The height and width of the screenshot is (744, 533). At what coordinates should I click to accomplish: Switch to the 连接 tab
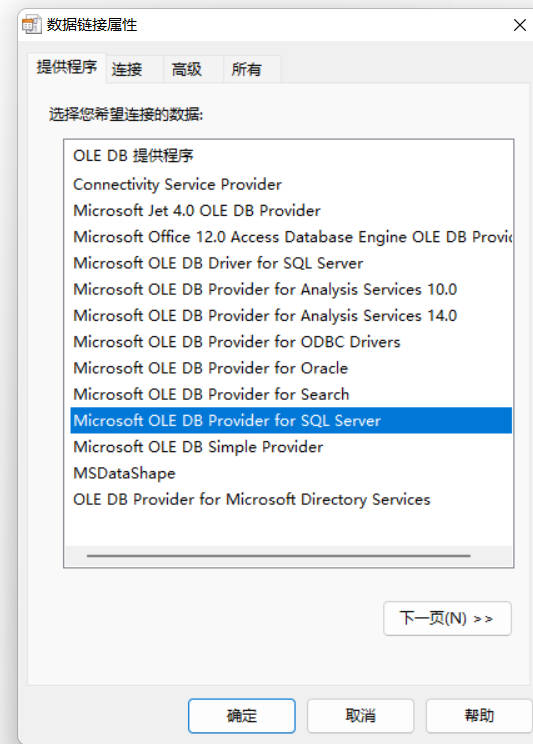click(x=127, y=69)
